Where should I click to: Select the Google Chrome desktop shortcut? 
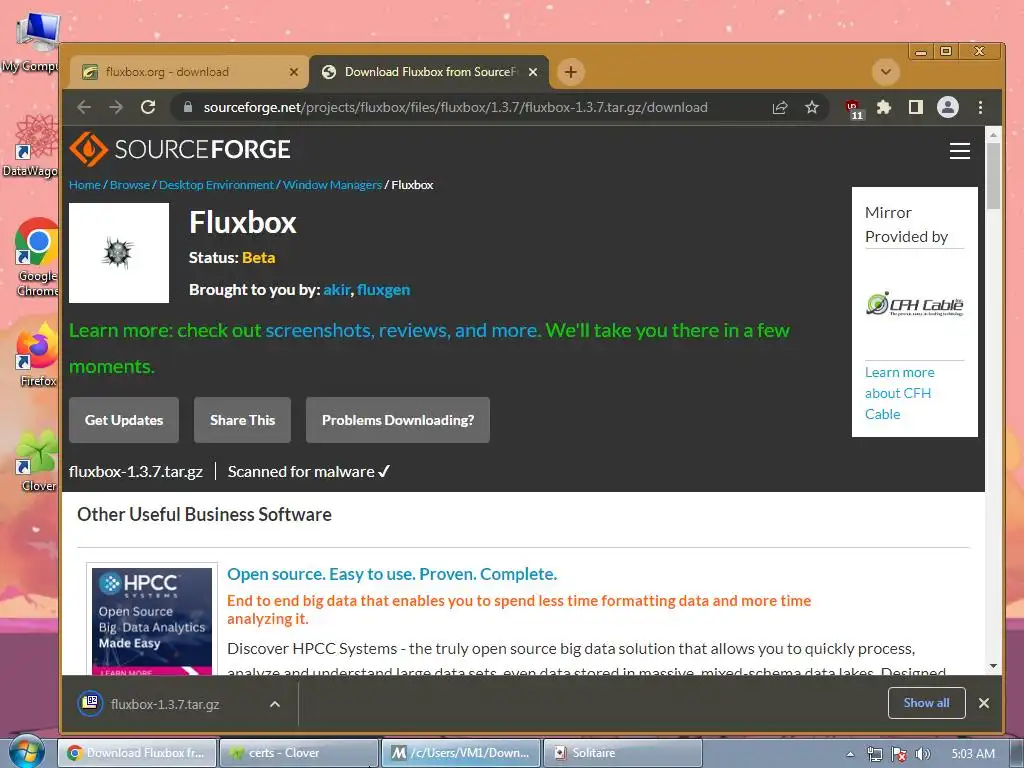tap(37, 257)
